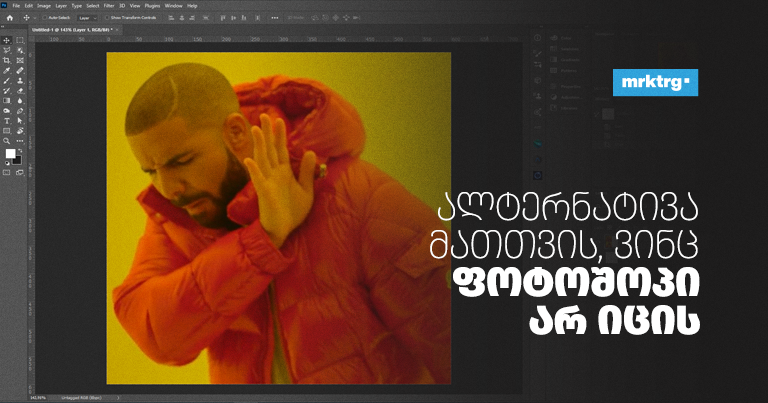Open the Filter menu

pyautogui.click(x=109, y=6)
